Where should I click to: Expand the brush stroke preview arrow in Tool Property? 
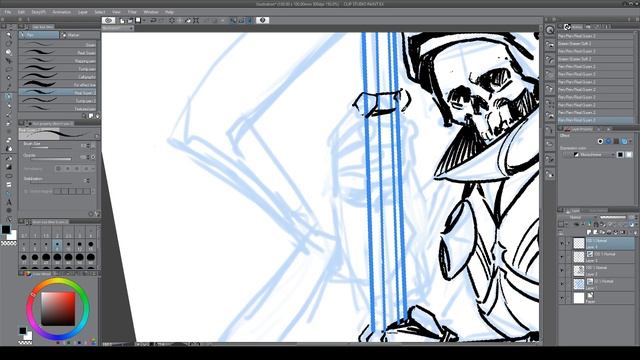(97, 136)
